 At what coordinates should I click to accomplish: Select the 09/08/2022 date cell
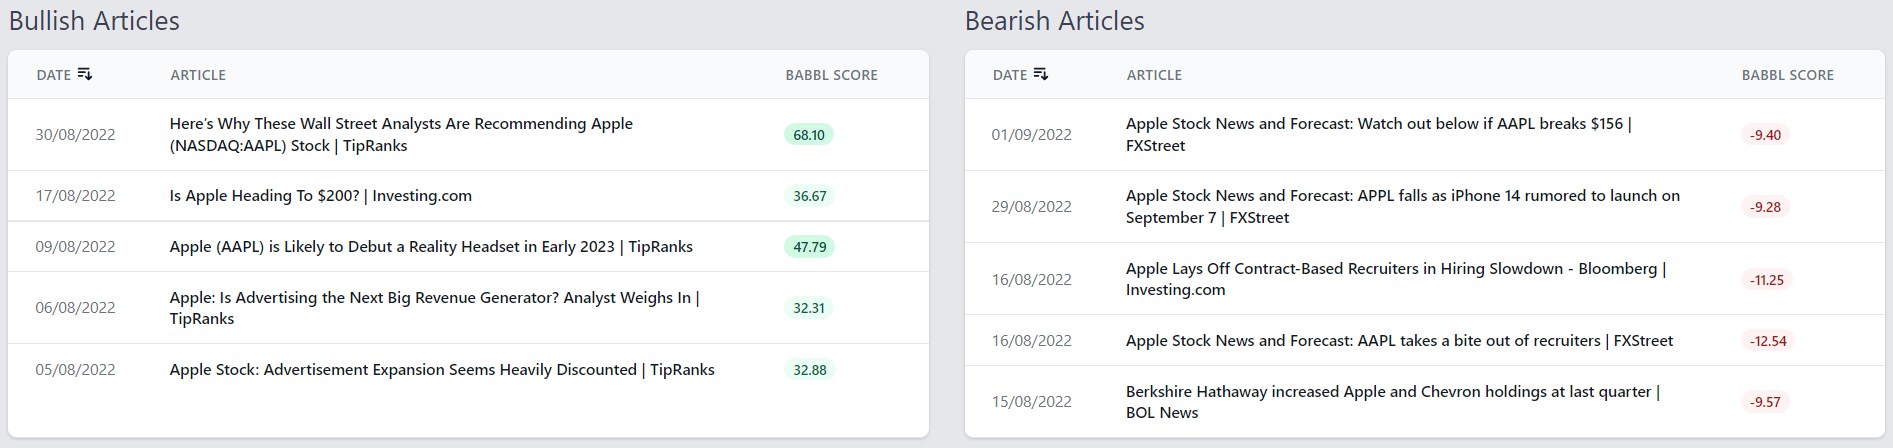tap(75, 247)
